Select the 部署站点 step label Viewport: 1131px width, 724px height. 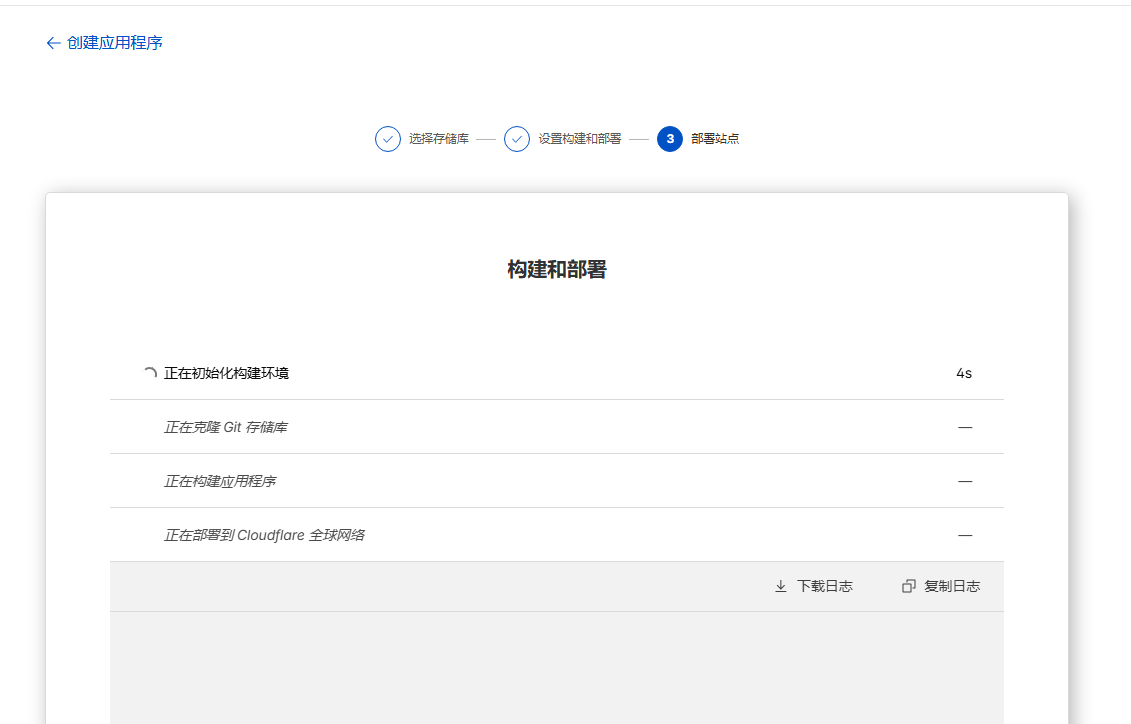[715, 139]
